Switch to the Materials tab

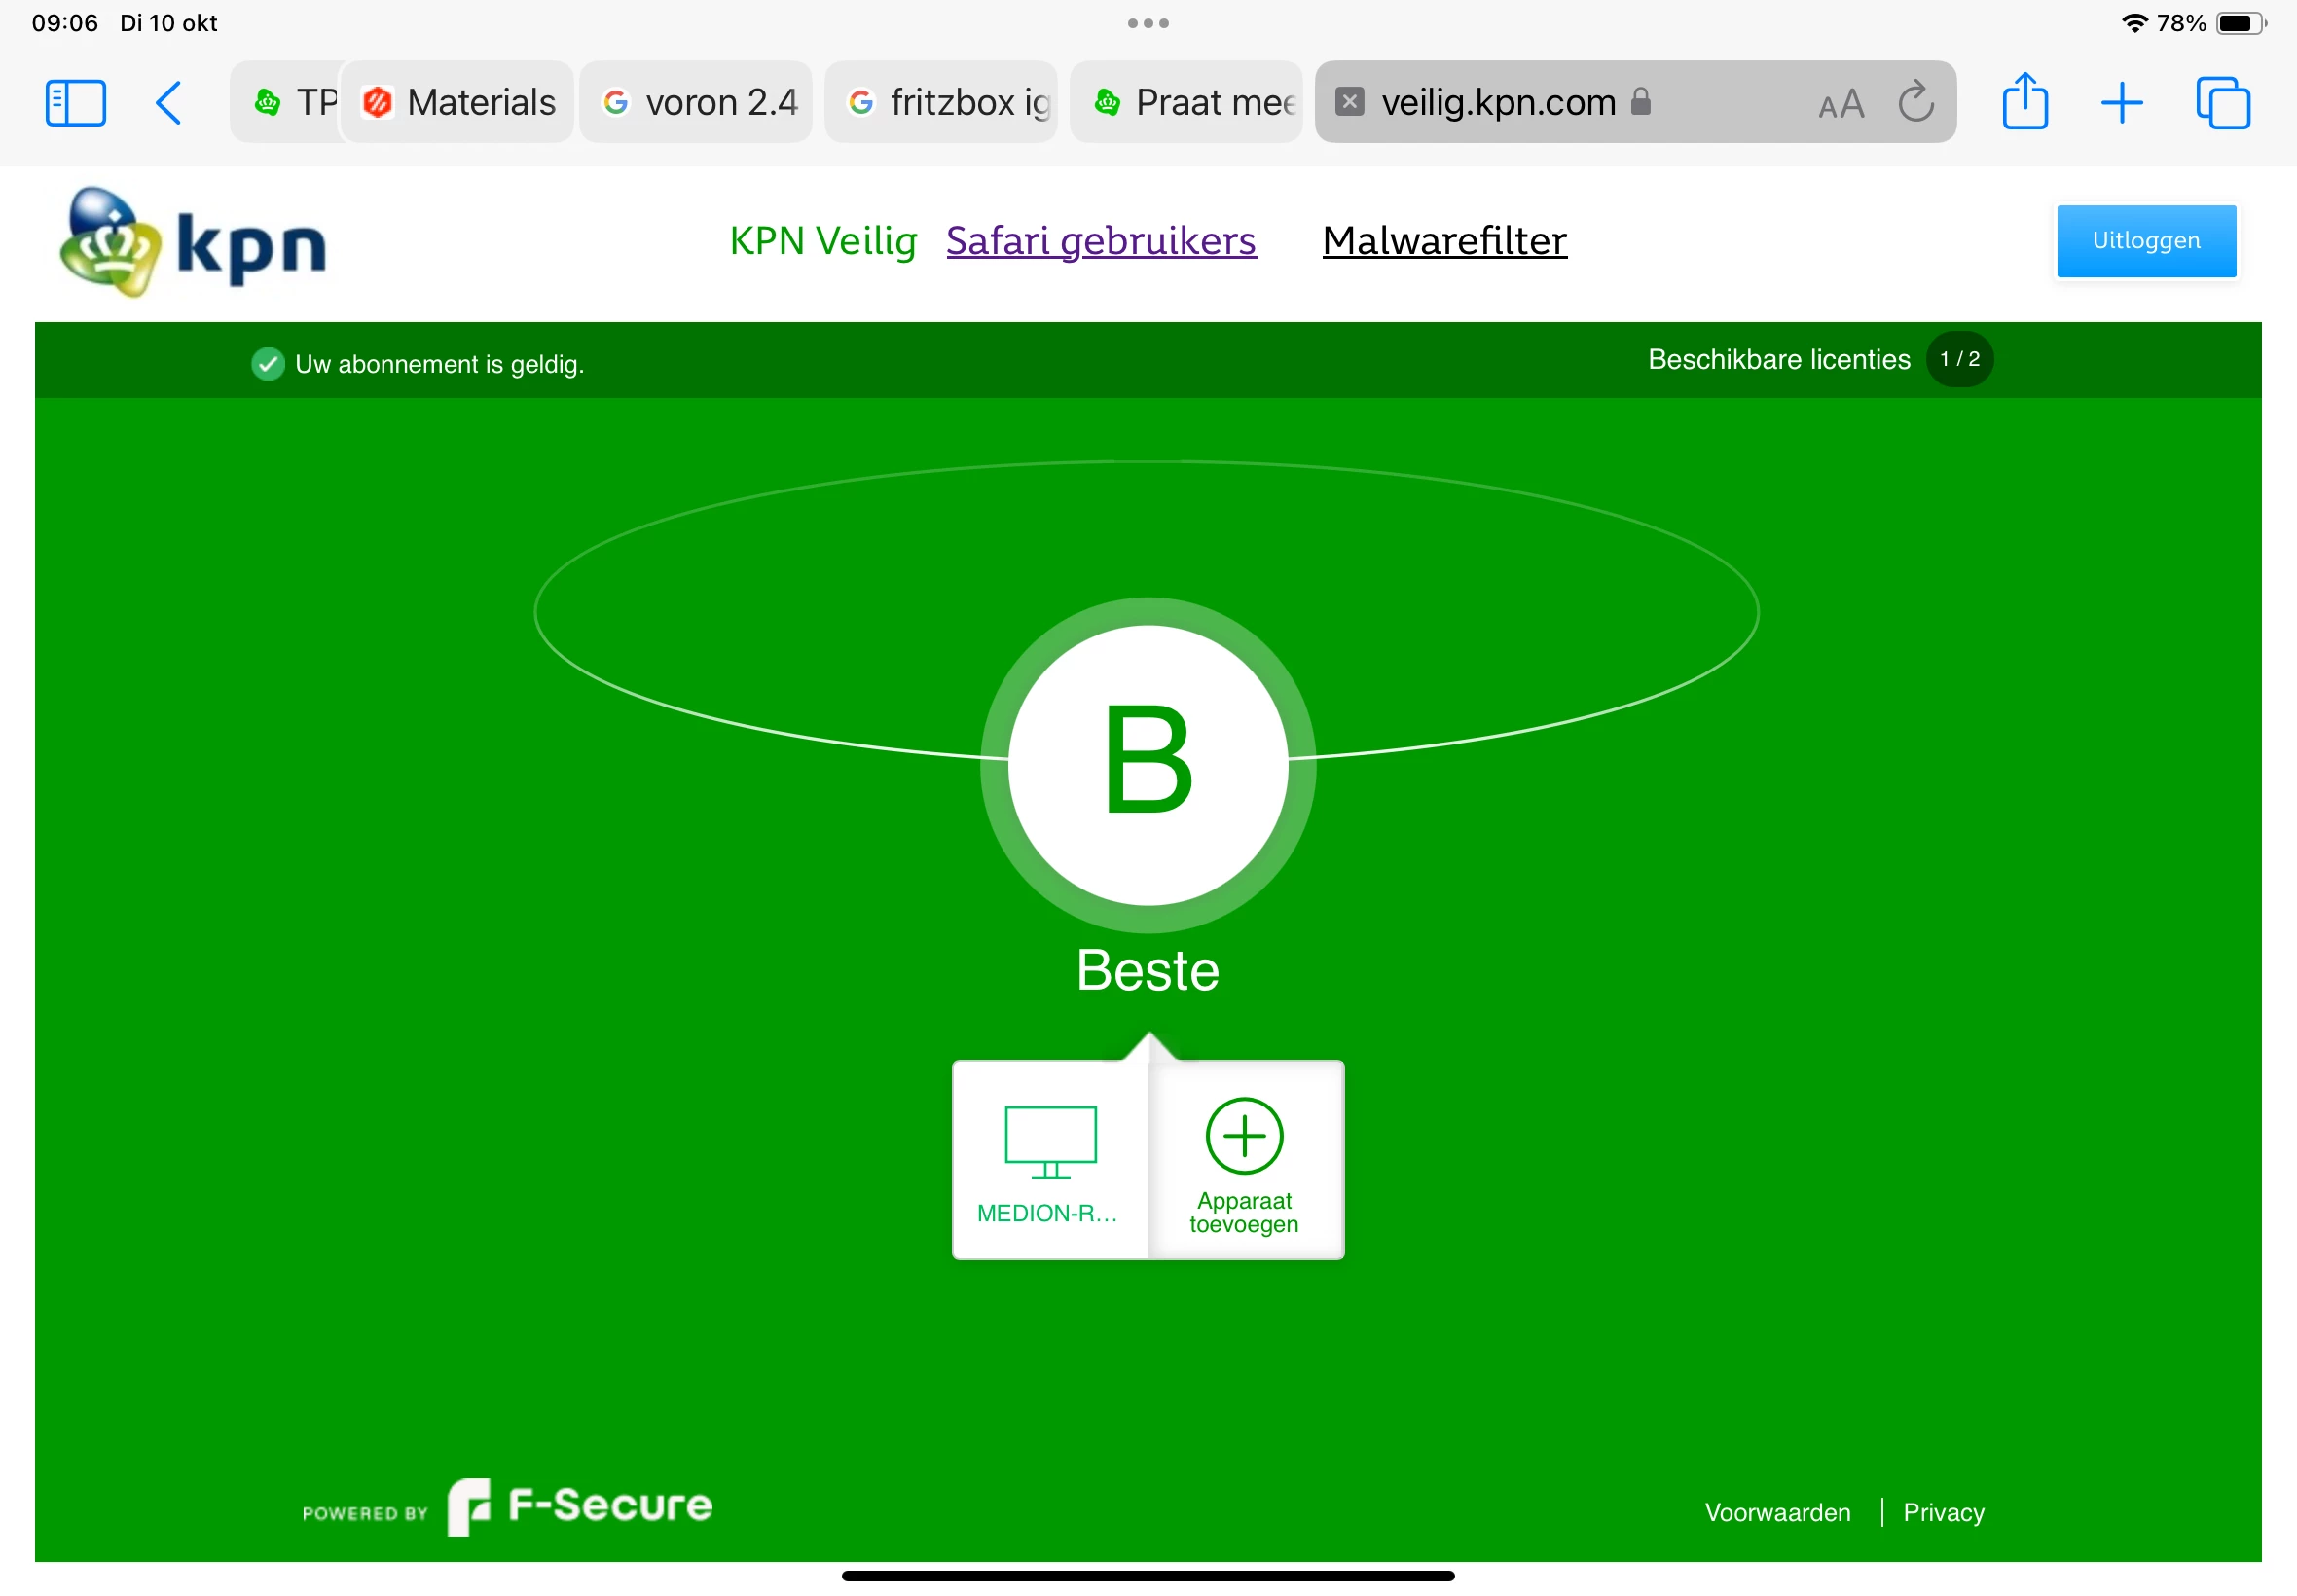459,102
